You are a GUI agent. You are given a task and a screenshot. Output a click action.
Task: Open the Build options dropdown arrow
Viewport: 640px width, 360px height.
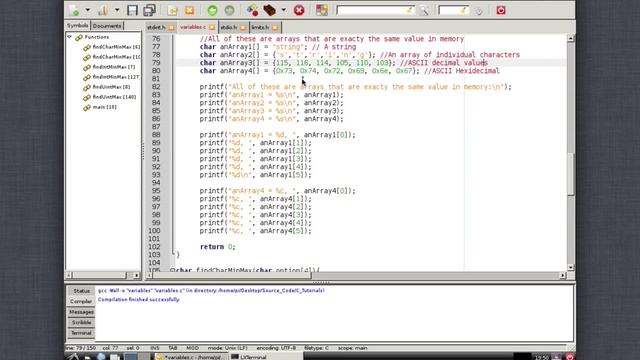[284, 10]
